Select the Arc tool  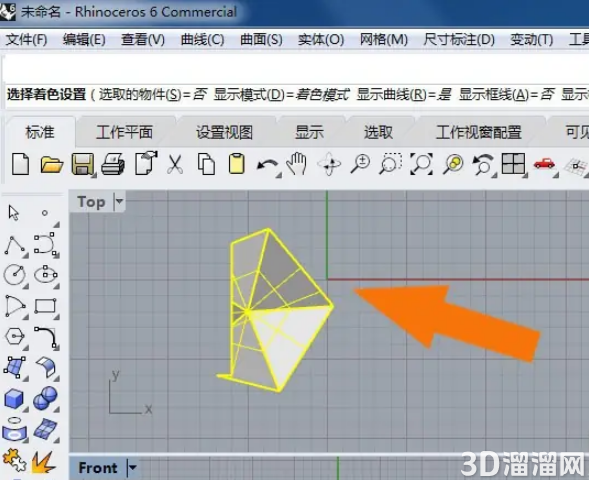coord(15,306)
